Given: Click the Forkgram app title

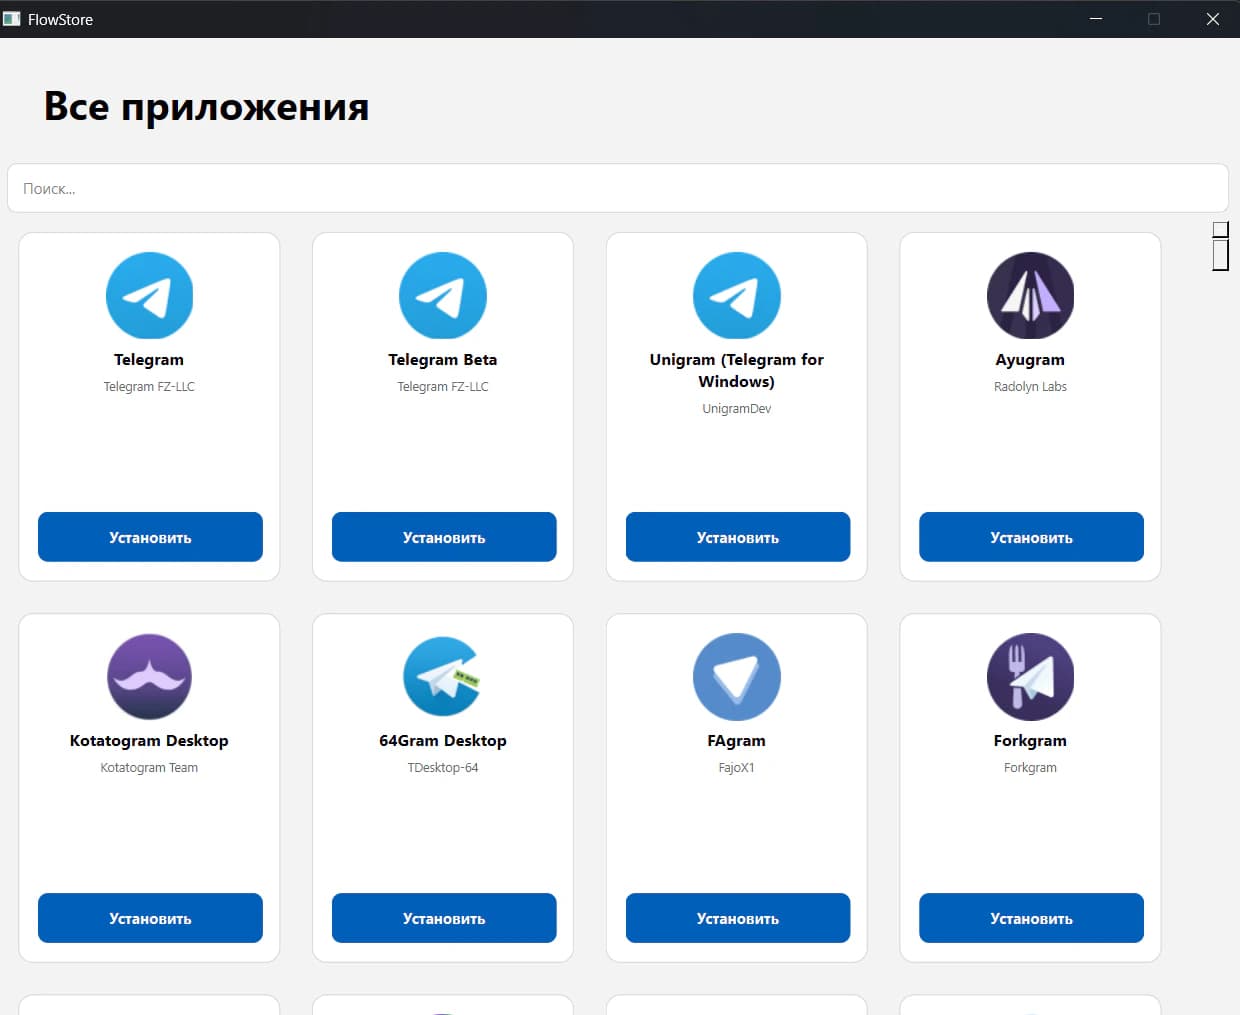Looking at the screenshot, I should click(x=1030, y=741).
